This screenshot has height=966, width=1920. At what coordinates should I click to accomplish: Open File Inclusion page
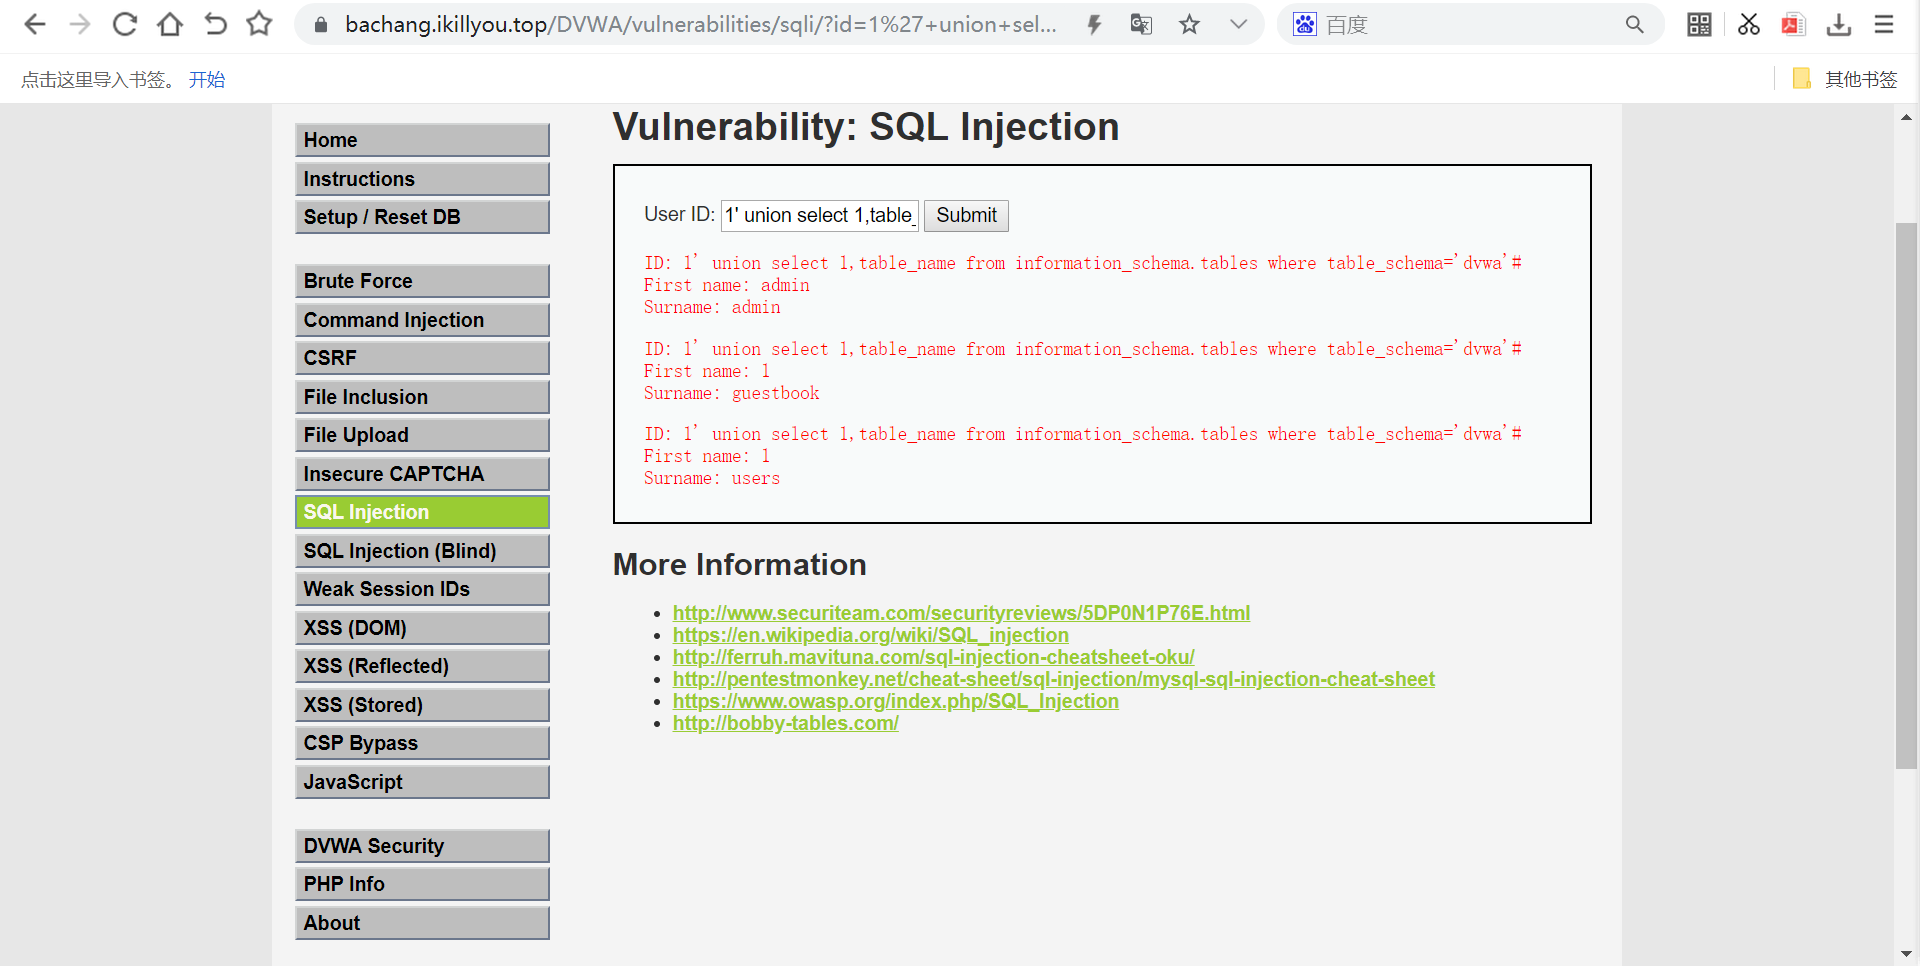(422, 397)
